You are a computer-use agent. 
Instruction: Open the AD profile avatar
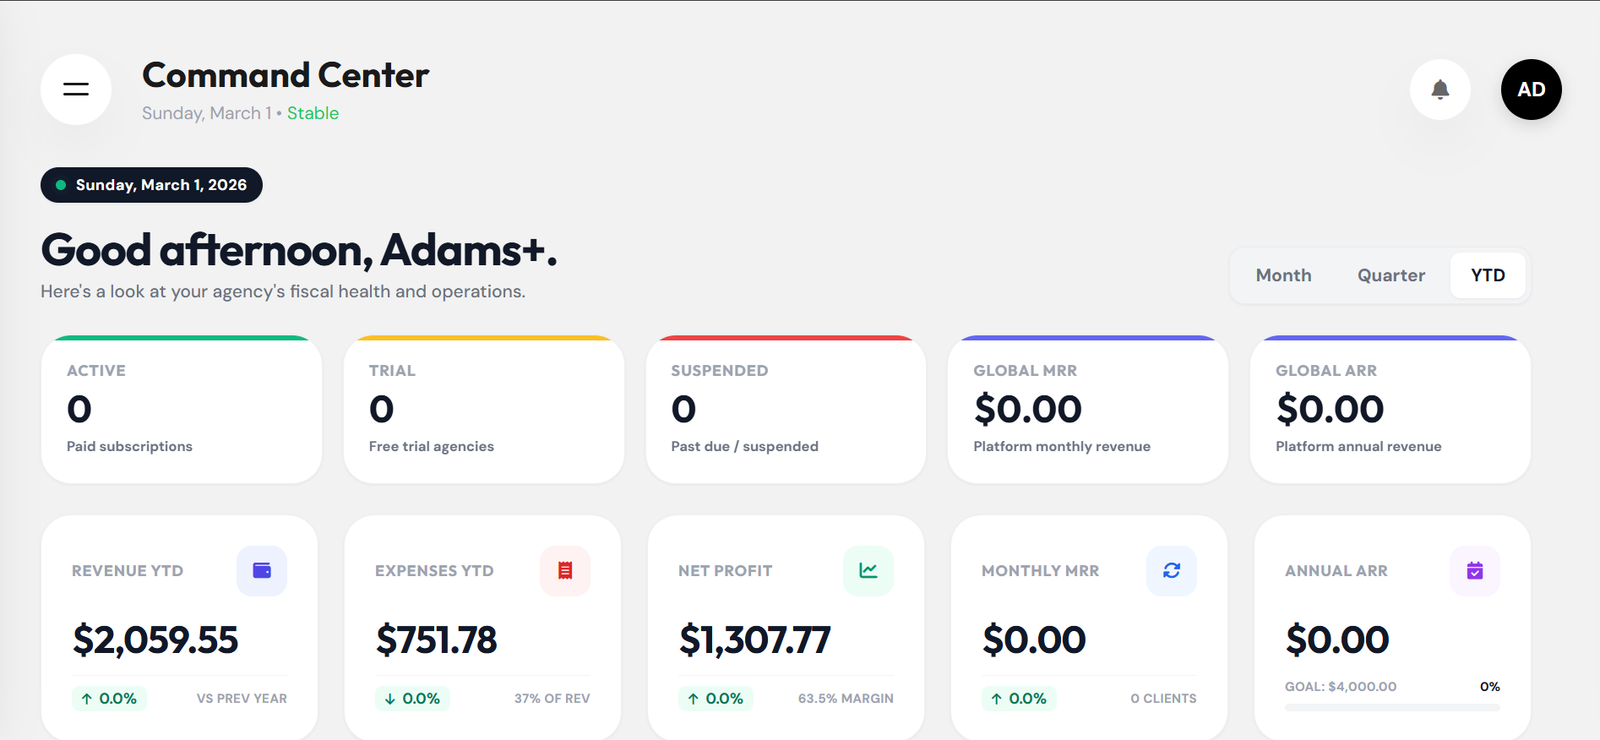tap(1531, 89)
